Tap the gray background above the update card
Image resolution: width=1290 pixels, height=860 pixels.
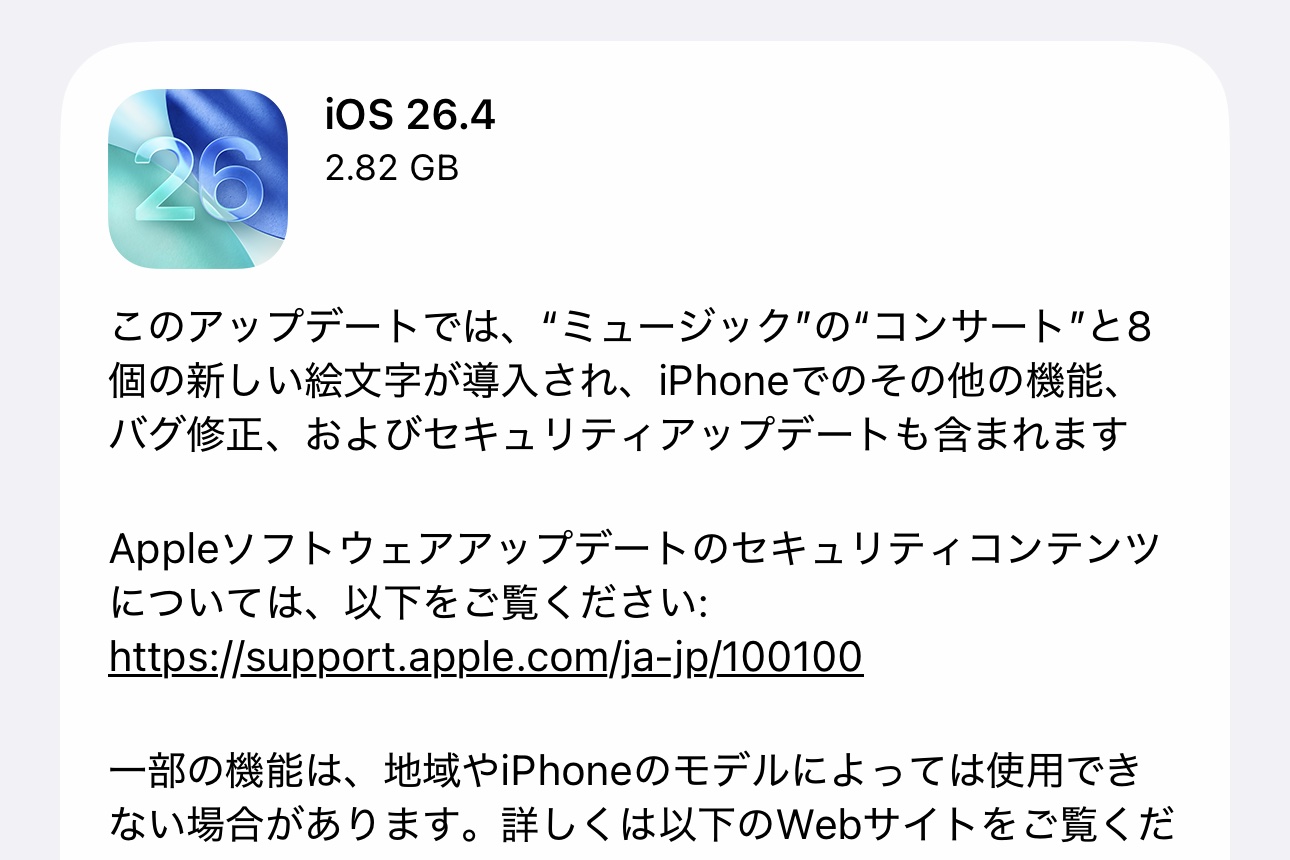pos(645,20)
